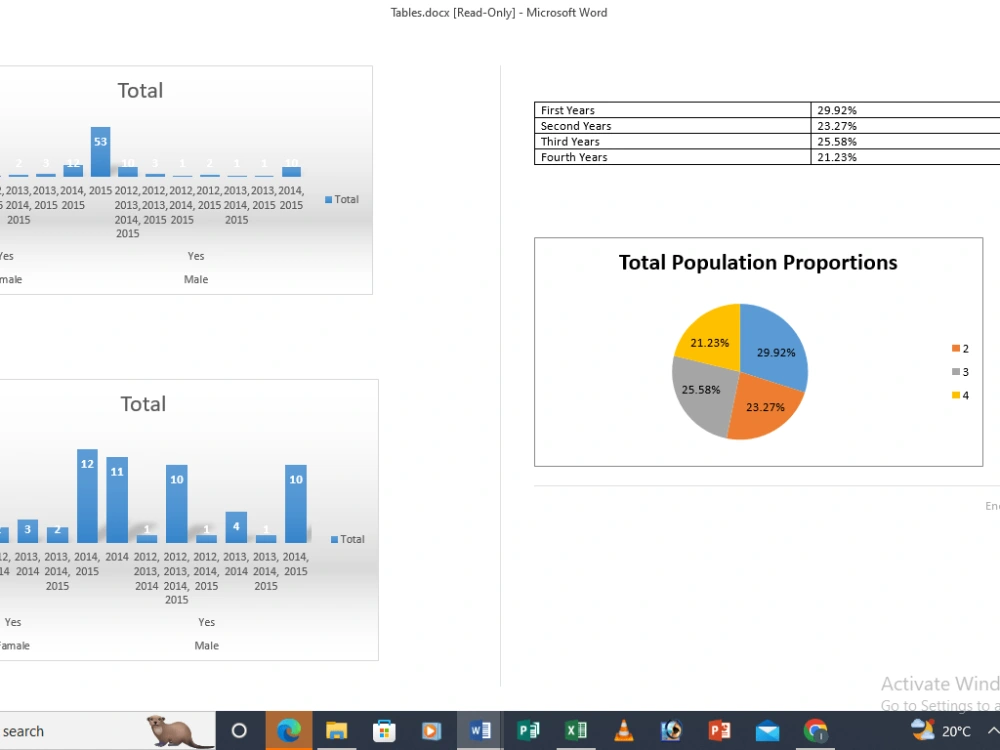Click the 21.23% table cell

click(x=906, y=157)
